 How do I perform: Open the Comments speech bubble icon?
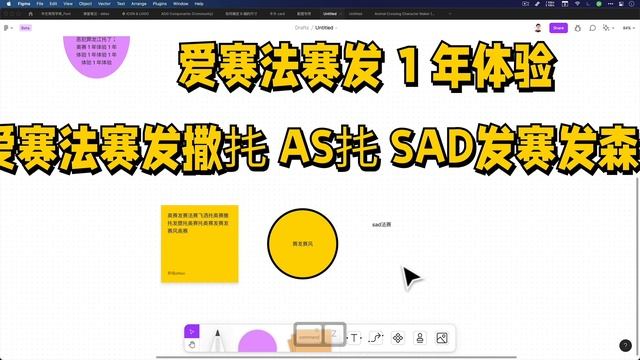click(593, 28)
